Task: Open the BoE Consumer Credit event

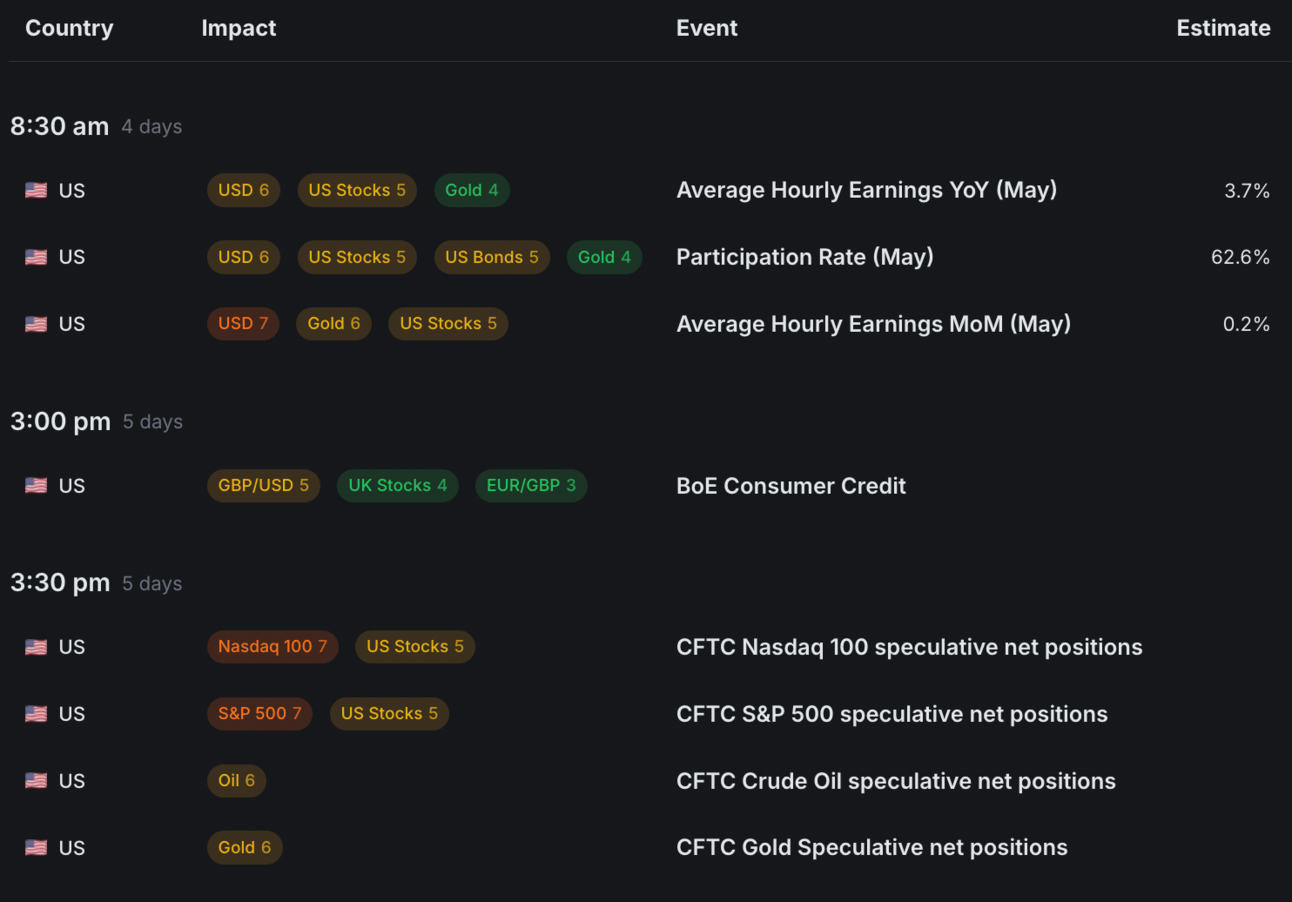Action: coord(791,486)
